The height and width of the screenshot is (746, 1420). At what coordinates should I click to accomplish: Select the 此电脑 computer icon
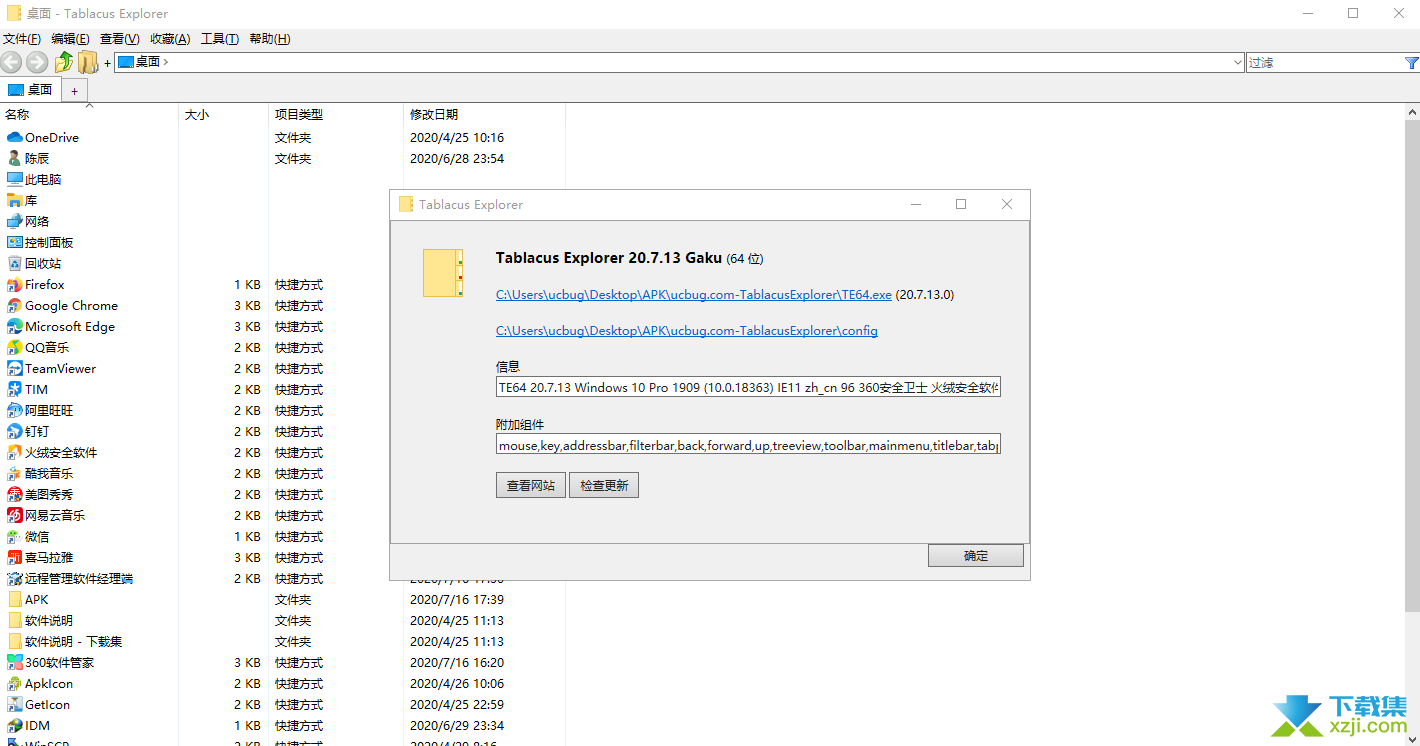14,179
